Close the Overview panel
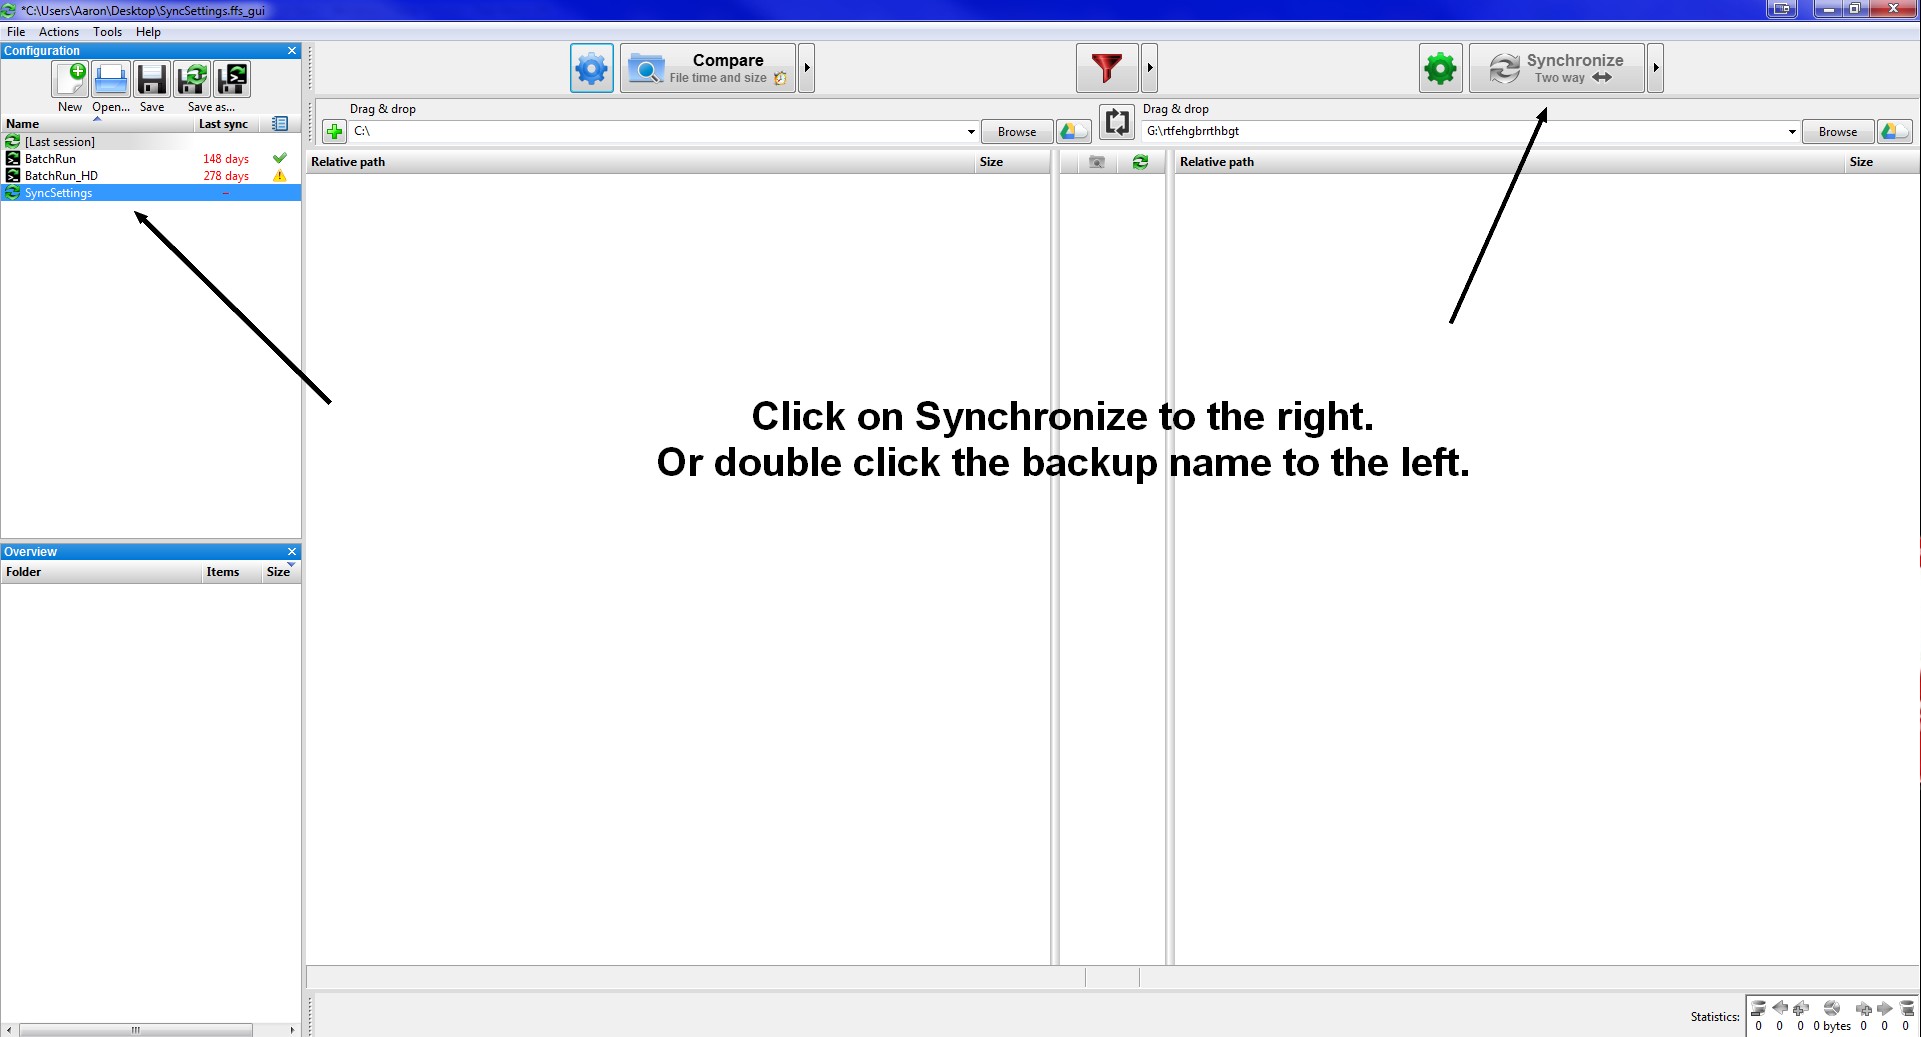 pyautogui.click(x=292, y=552)
